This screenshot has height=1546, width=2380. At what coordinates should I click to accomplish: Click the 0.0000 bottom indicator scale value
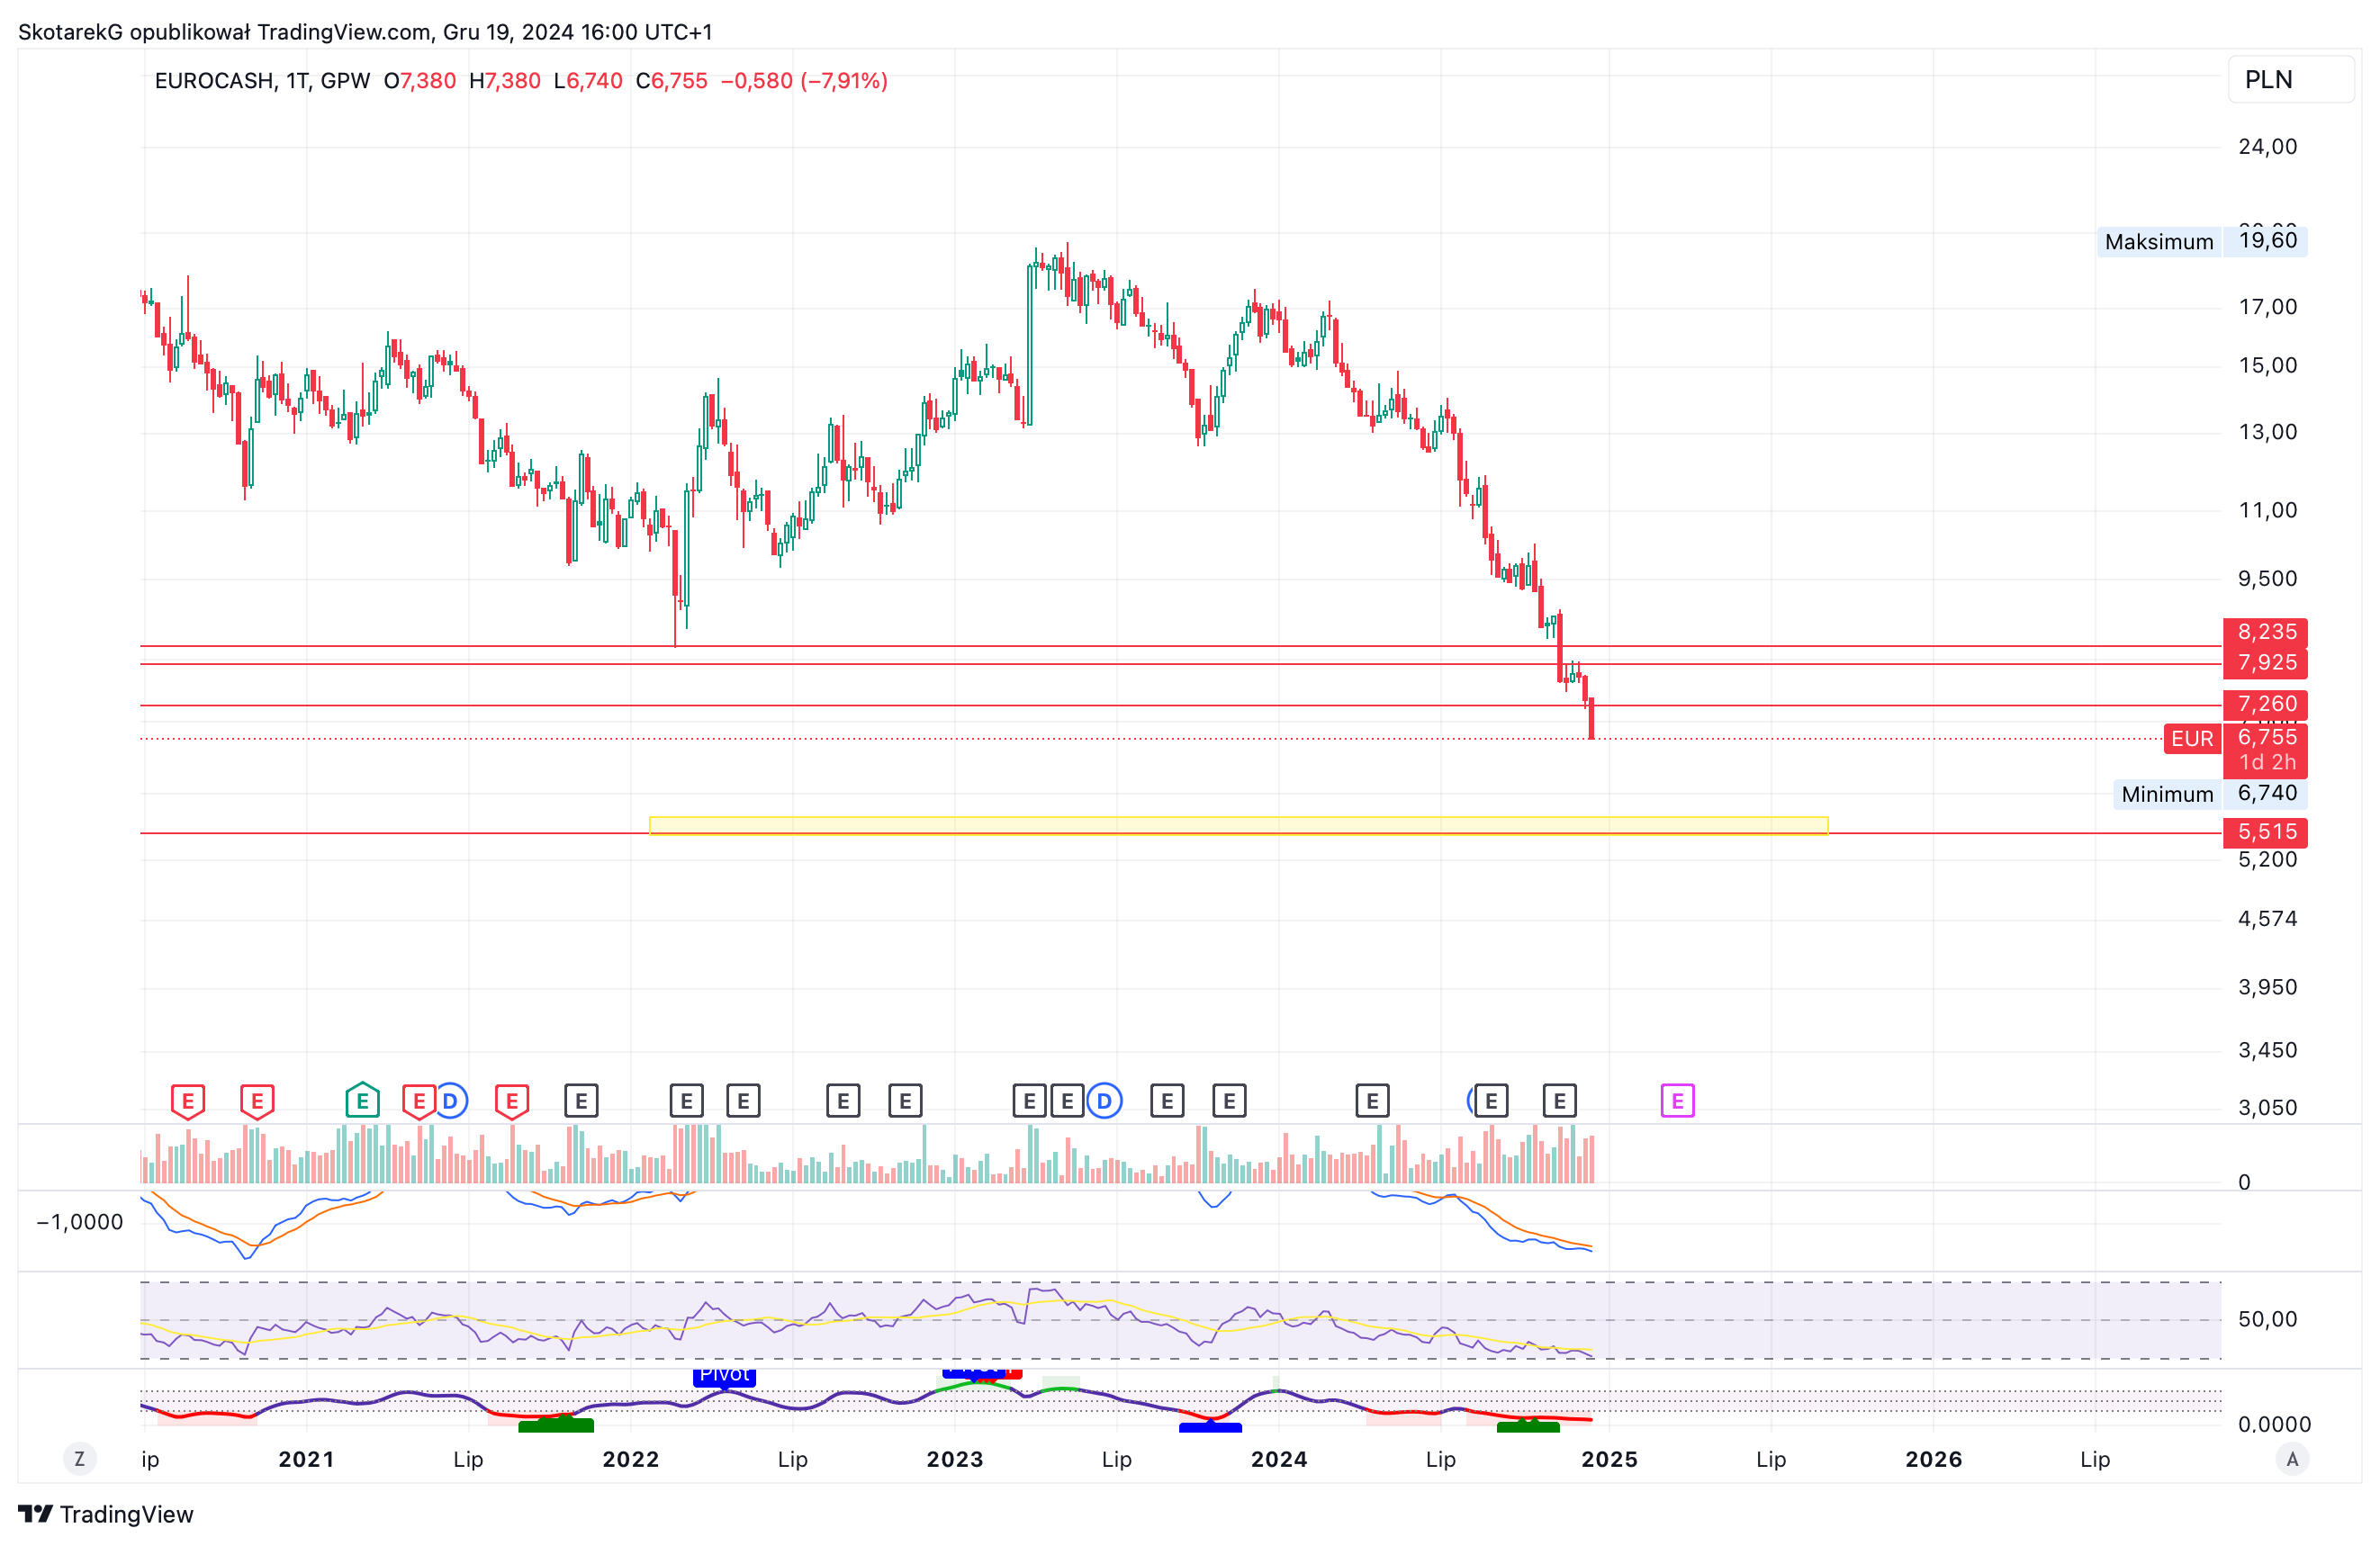point(2274,1424)
